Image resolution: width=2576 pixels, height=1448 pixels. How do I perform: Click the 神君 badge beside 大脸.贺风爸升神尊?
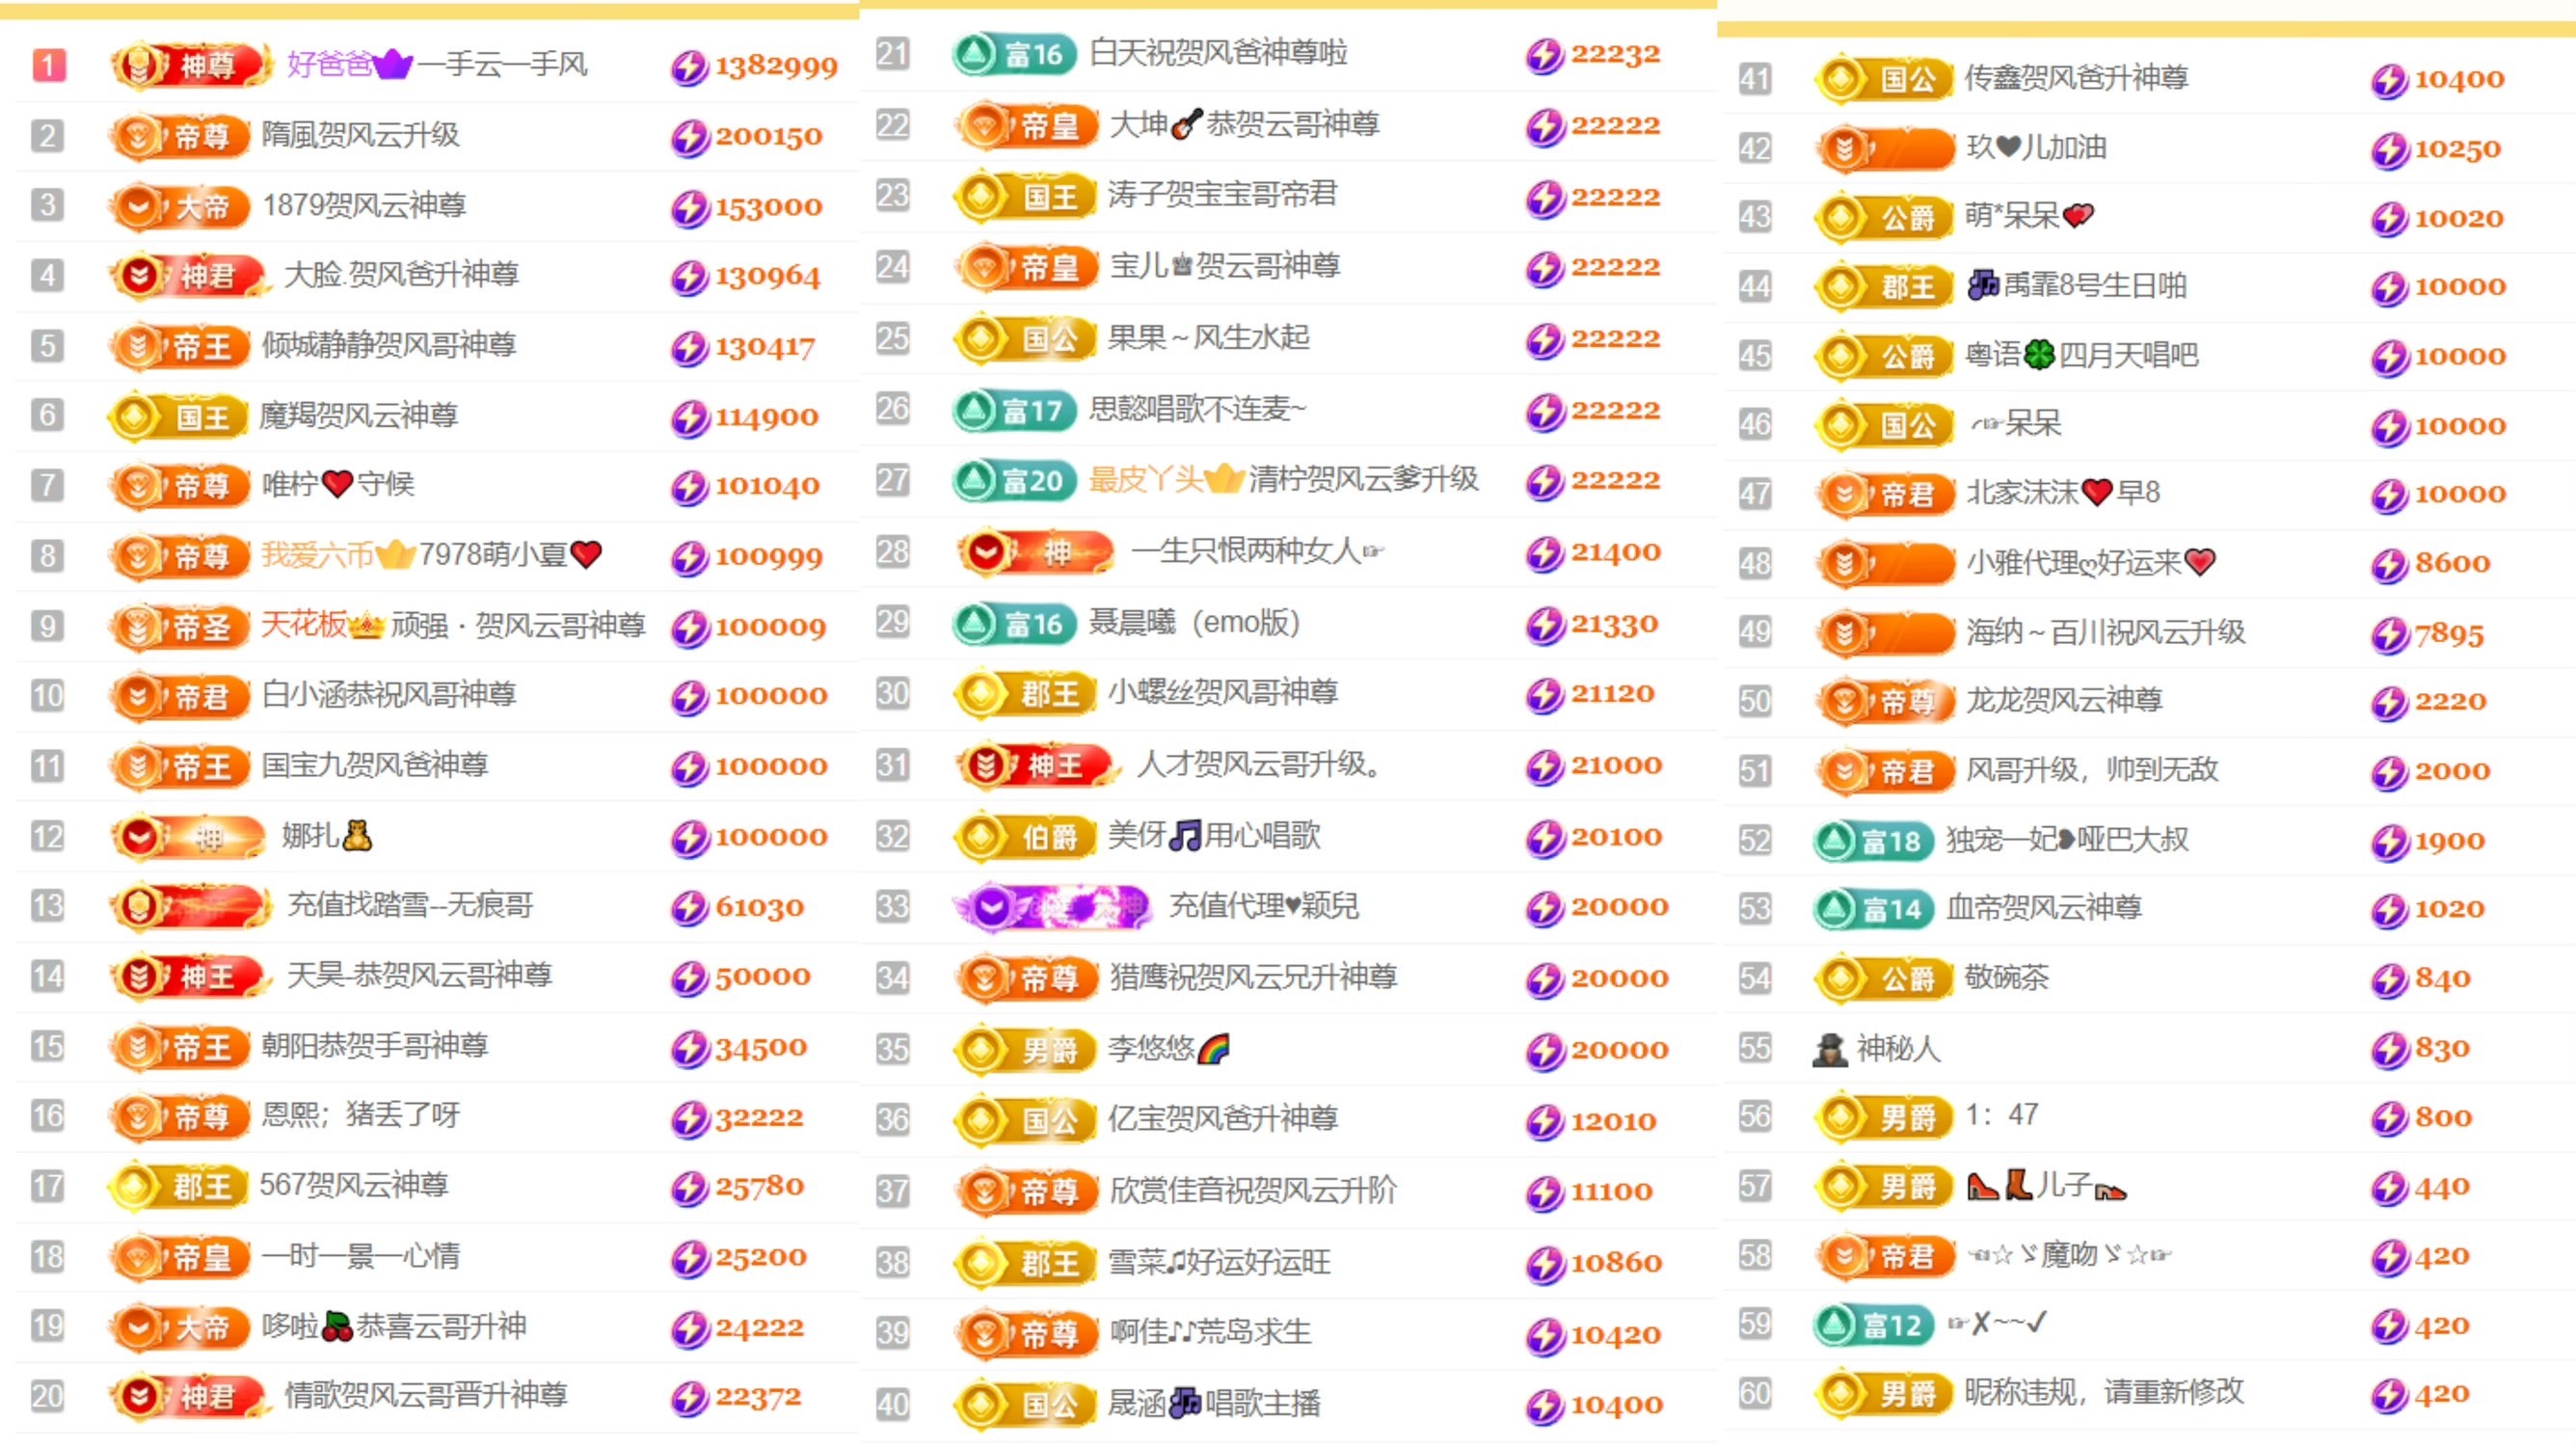[190, 276]
